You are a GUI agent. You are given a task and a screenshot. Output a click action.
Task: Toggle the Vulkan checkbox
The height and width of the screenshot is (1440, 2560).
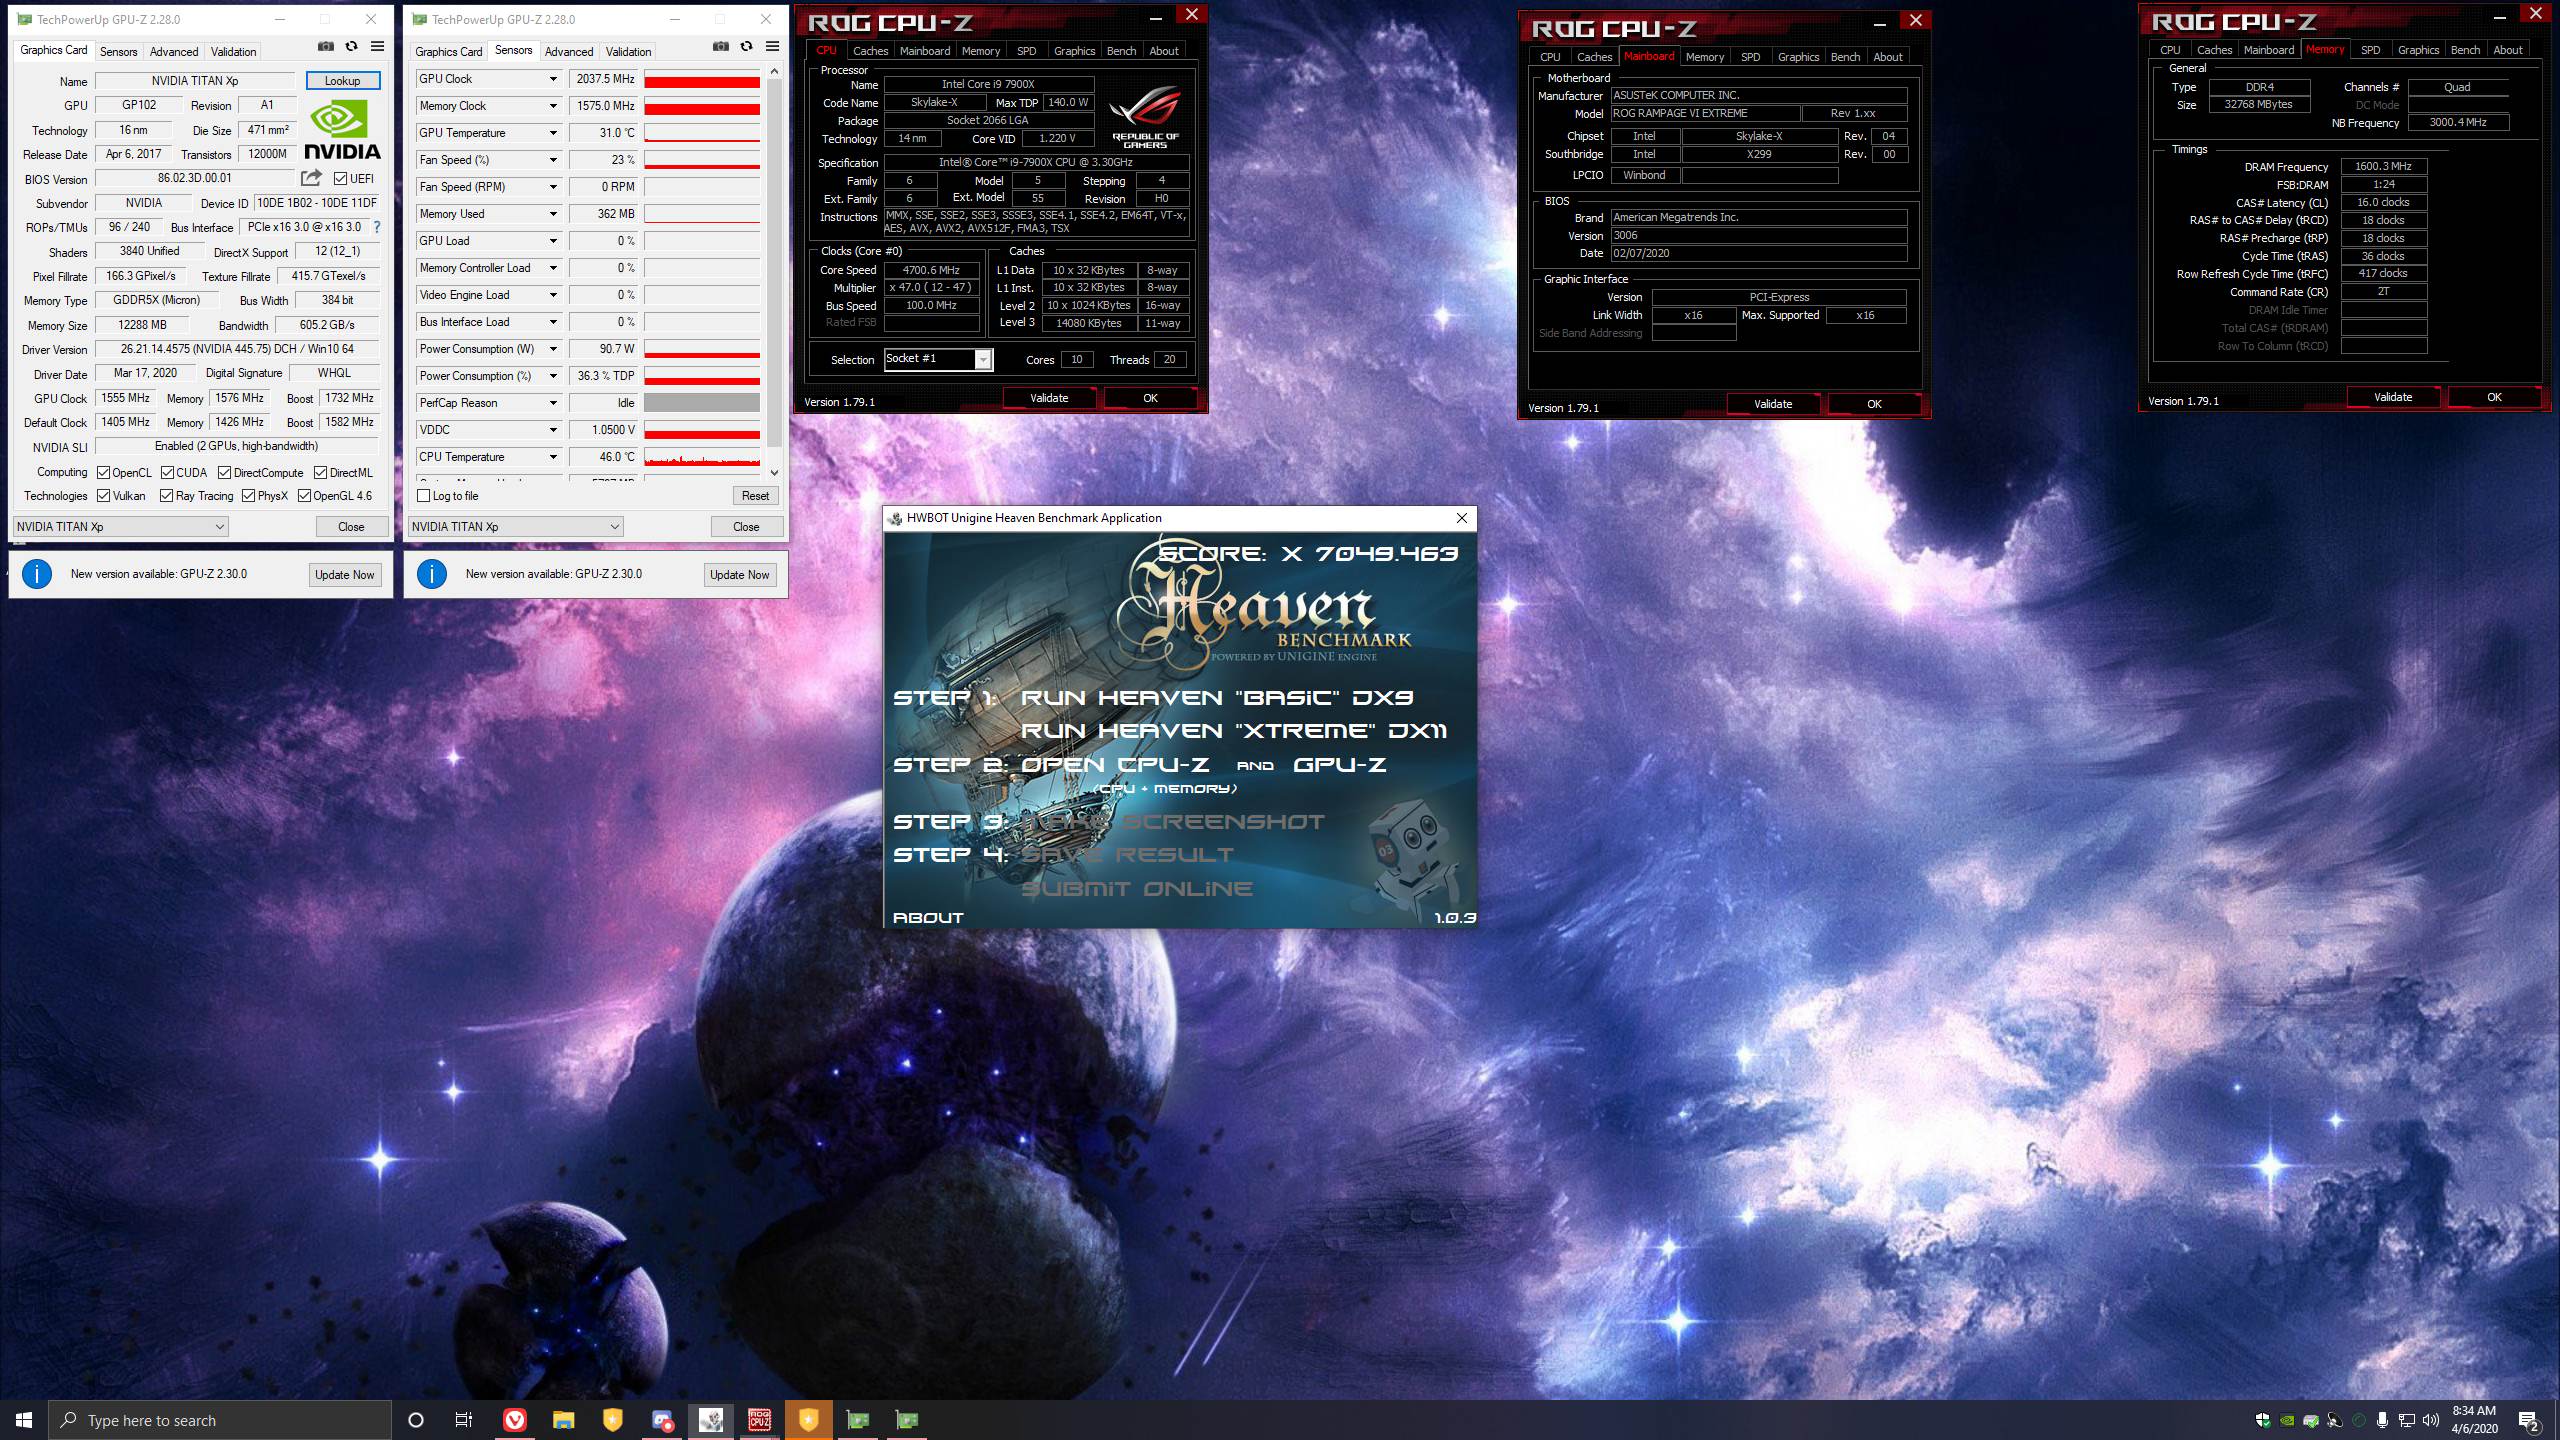103,496
